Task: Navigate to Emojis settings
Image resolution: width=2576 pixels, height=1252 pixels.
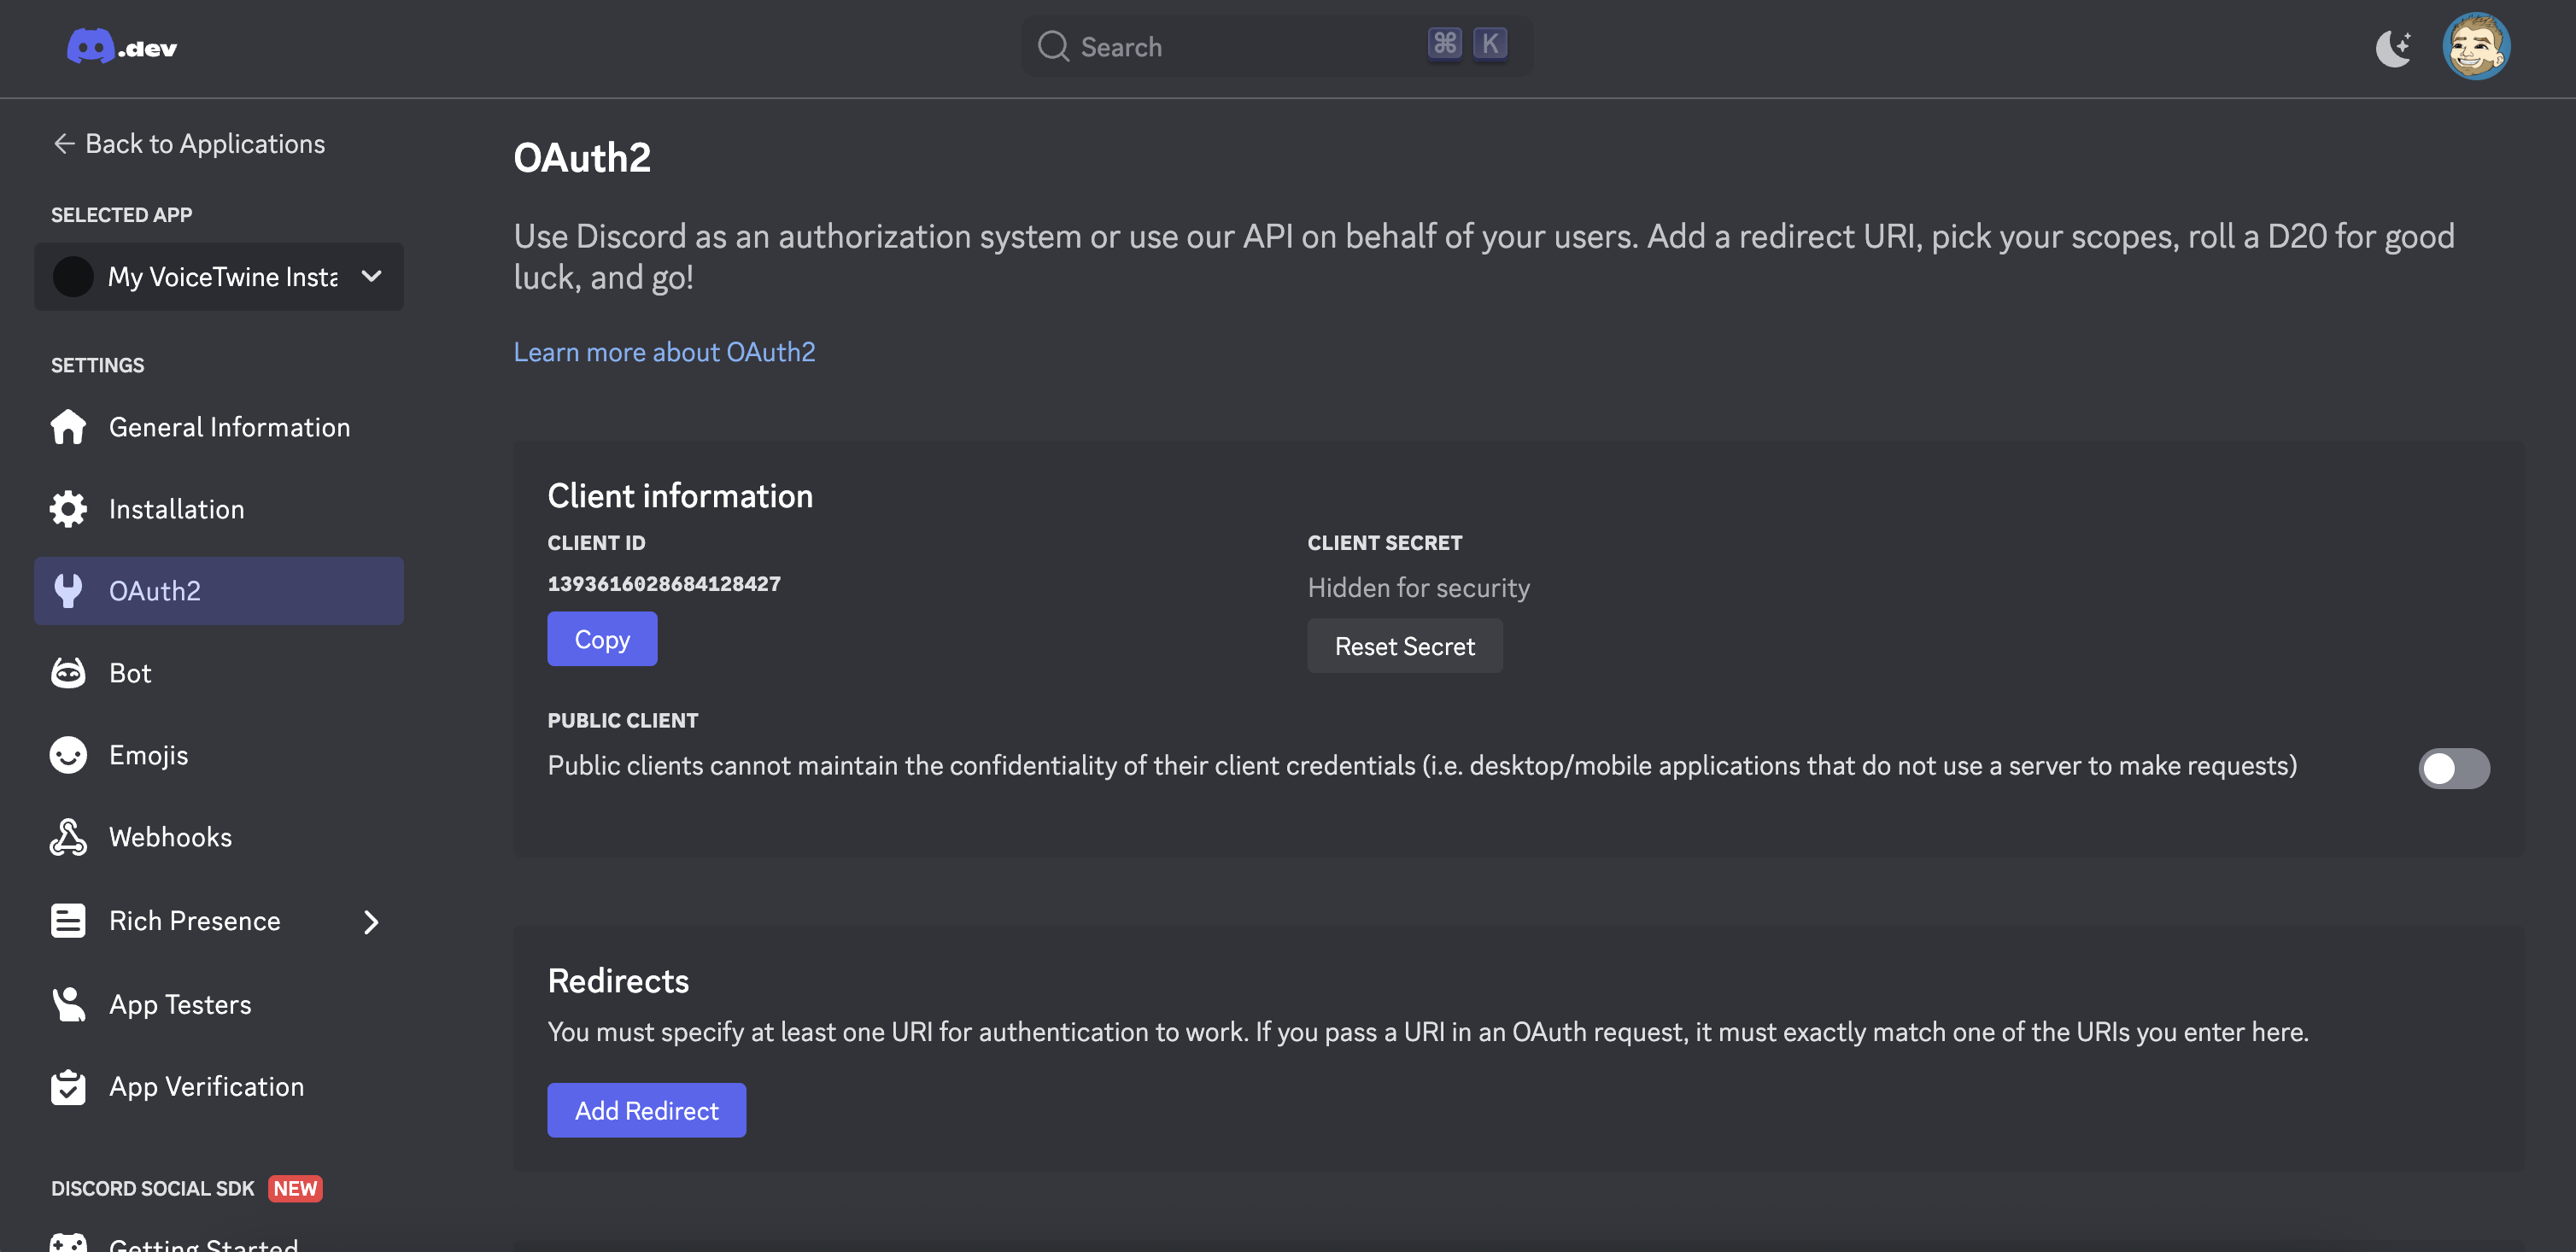Action: pyautogui.click(x=219, y=755)
